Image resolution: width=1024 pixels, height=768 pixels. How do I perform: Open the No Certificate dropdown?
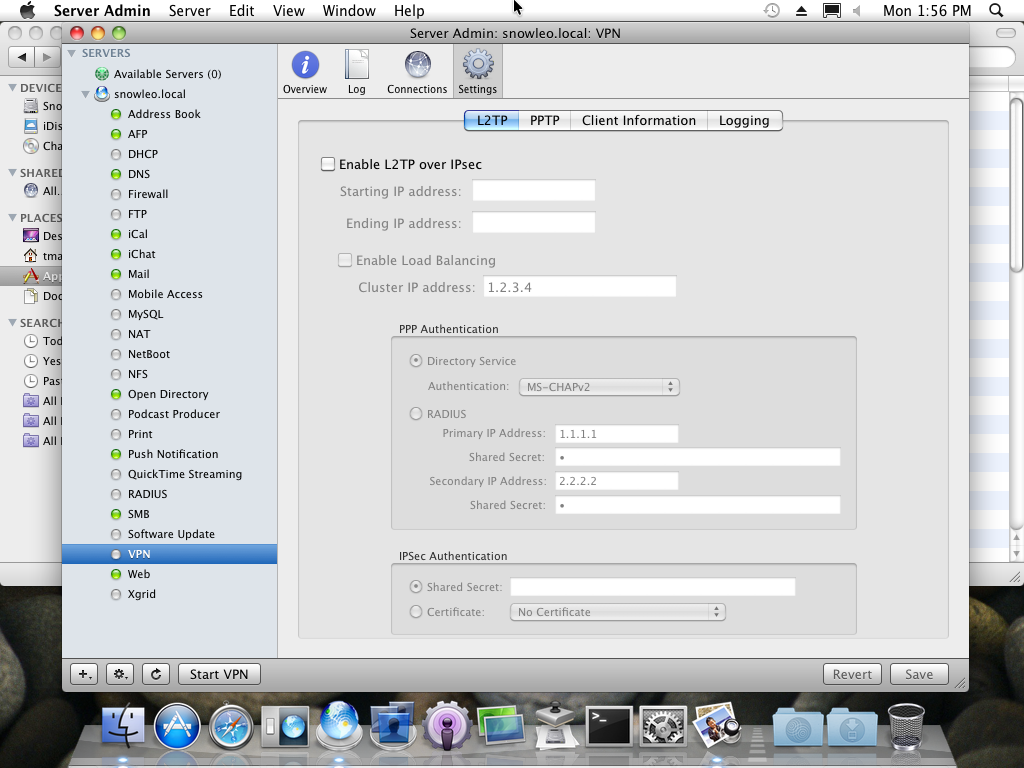point(617,612)
